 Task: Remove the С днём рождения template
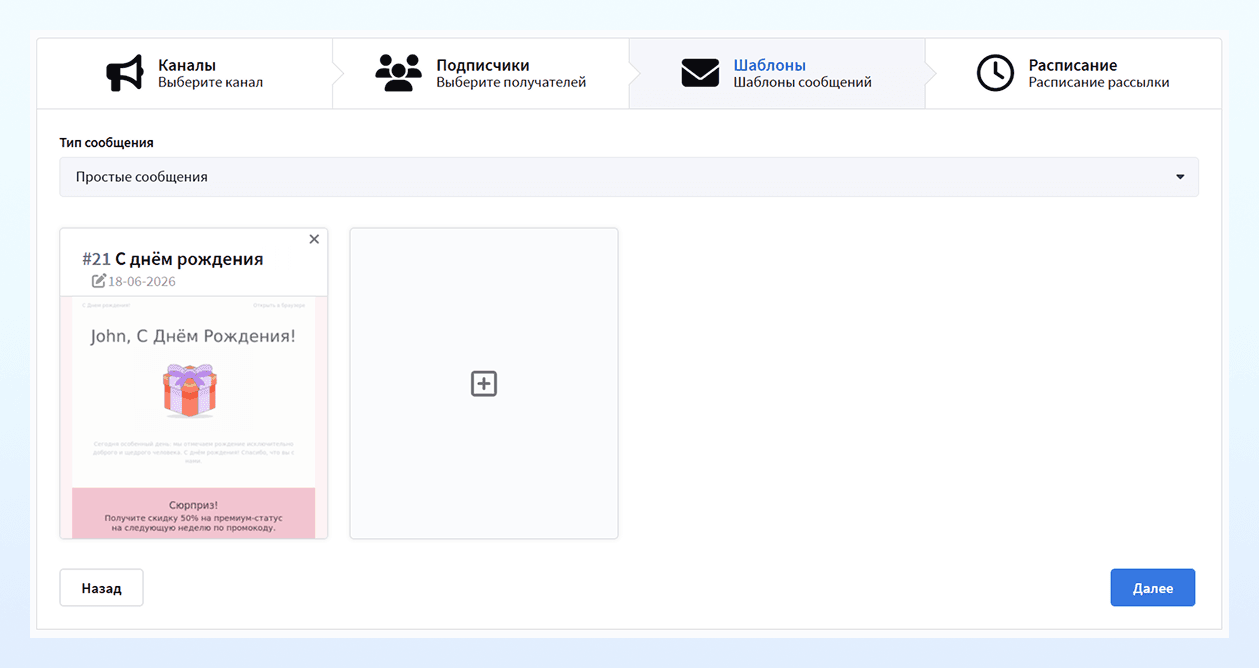click(314, 239)
